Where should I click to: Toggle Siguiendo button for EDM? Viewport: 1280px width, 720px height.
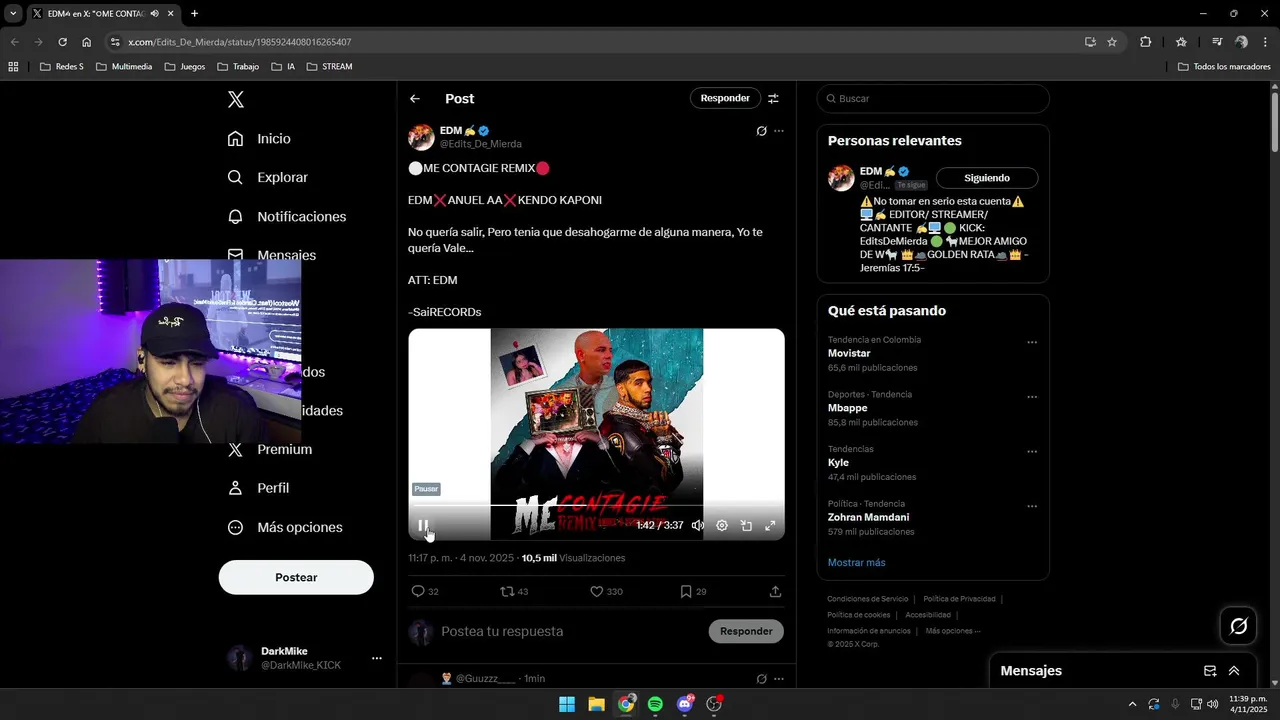(987, 178)
